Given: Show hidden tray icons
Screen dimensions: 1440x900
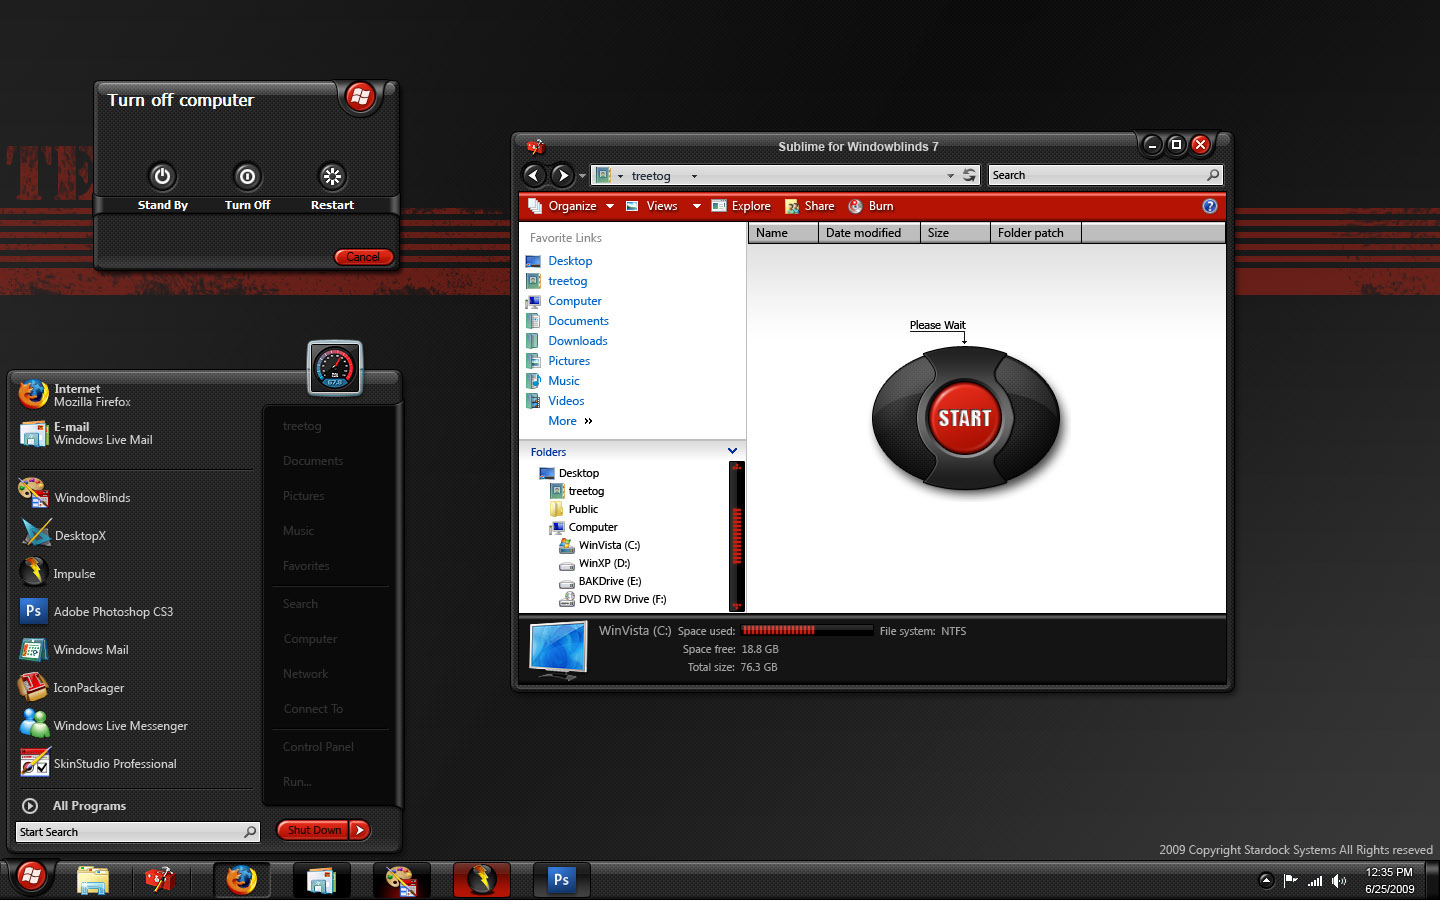Looking at the screenshot, I should click(x=1266, y=880).
